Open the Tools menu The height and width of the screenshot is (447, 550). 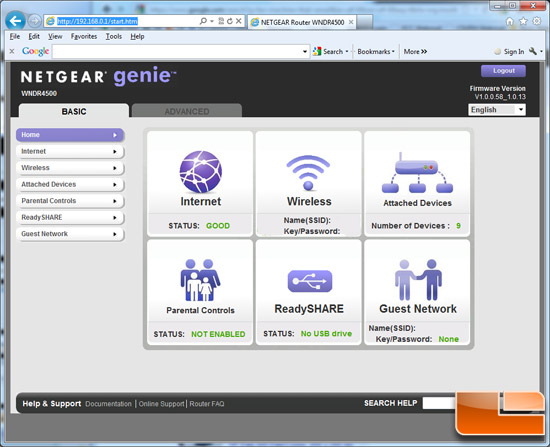coord(114,36)
